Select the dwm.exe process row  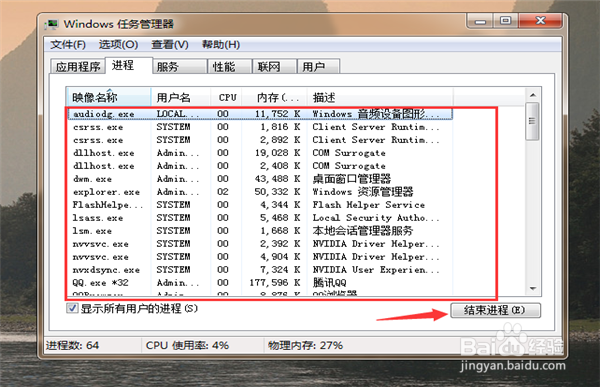click(x=260, y=179)
